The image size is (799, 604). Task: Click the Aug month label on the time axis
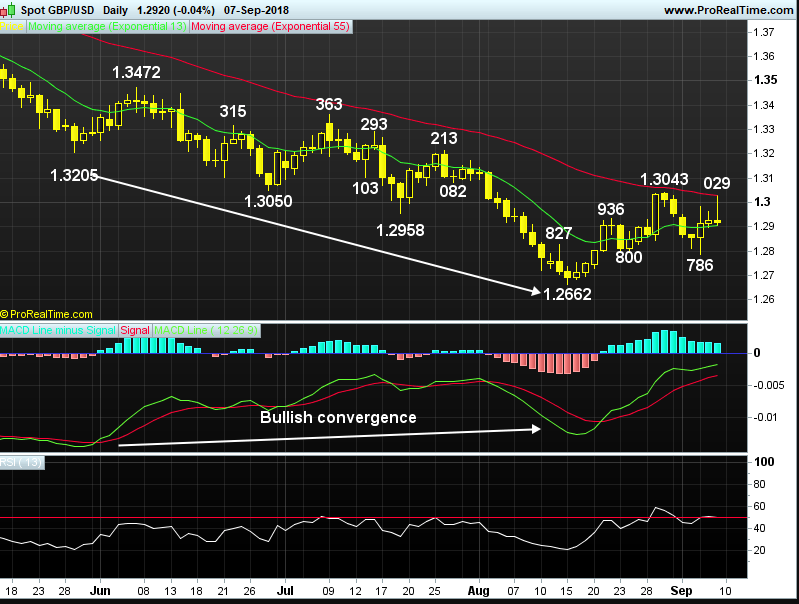click(x=478, y=591)
